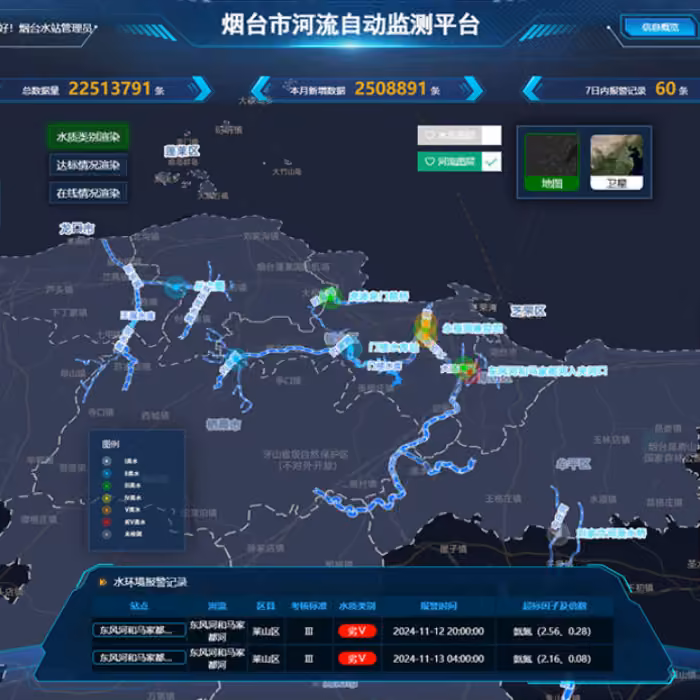This screenshot has width=700, height=700.
Task: Click the Ⅳ类水 yellow legend circle
Action: click(106, 497)
